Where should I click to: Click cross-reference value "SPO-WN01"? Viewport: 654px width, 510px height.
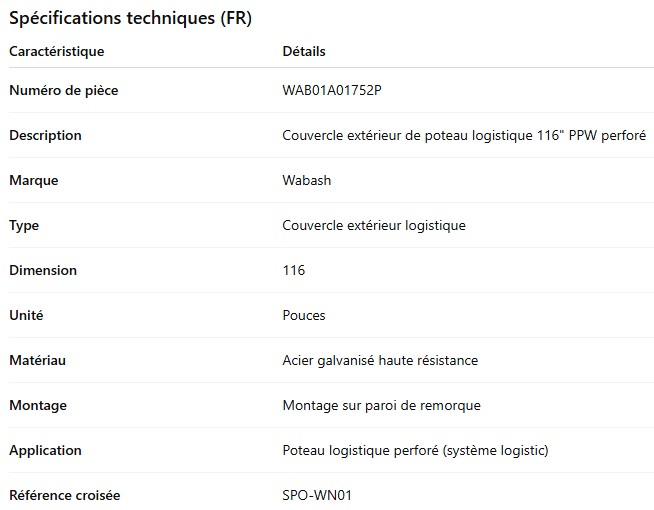[317, 496]
